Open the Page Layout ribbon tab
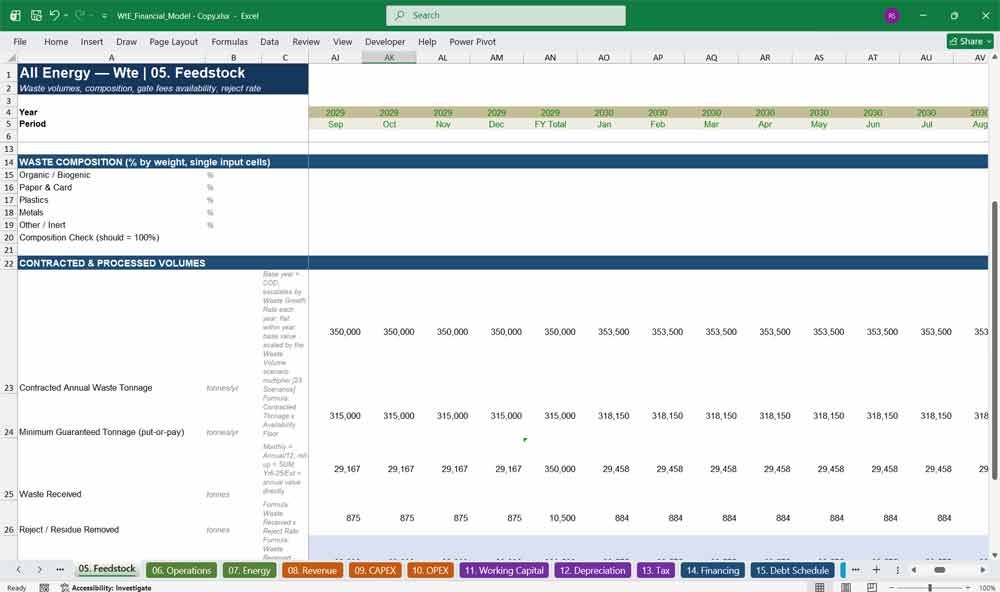 pyautogui.click(x=173, y=41)
